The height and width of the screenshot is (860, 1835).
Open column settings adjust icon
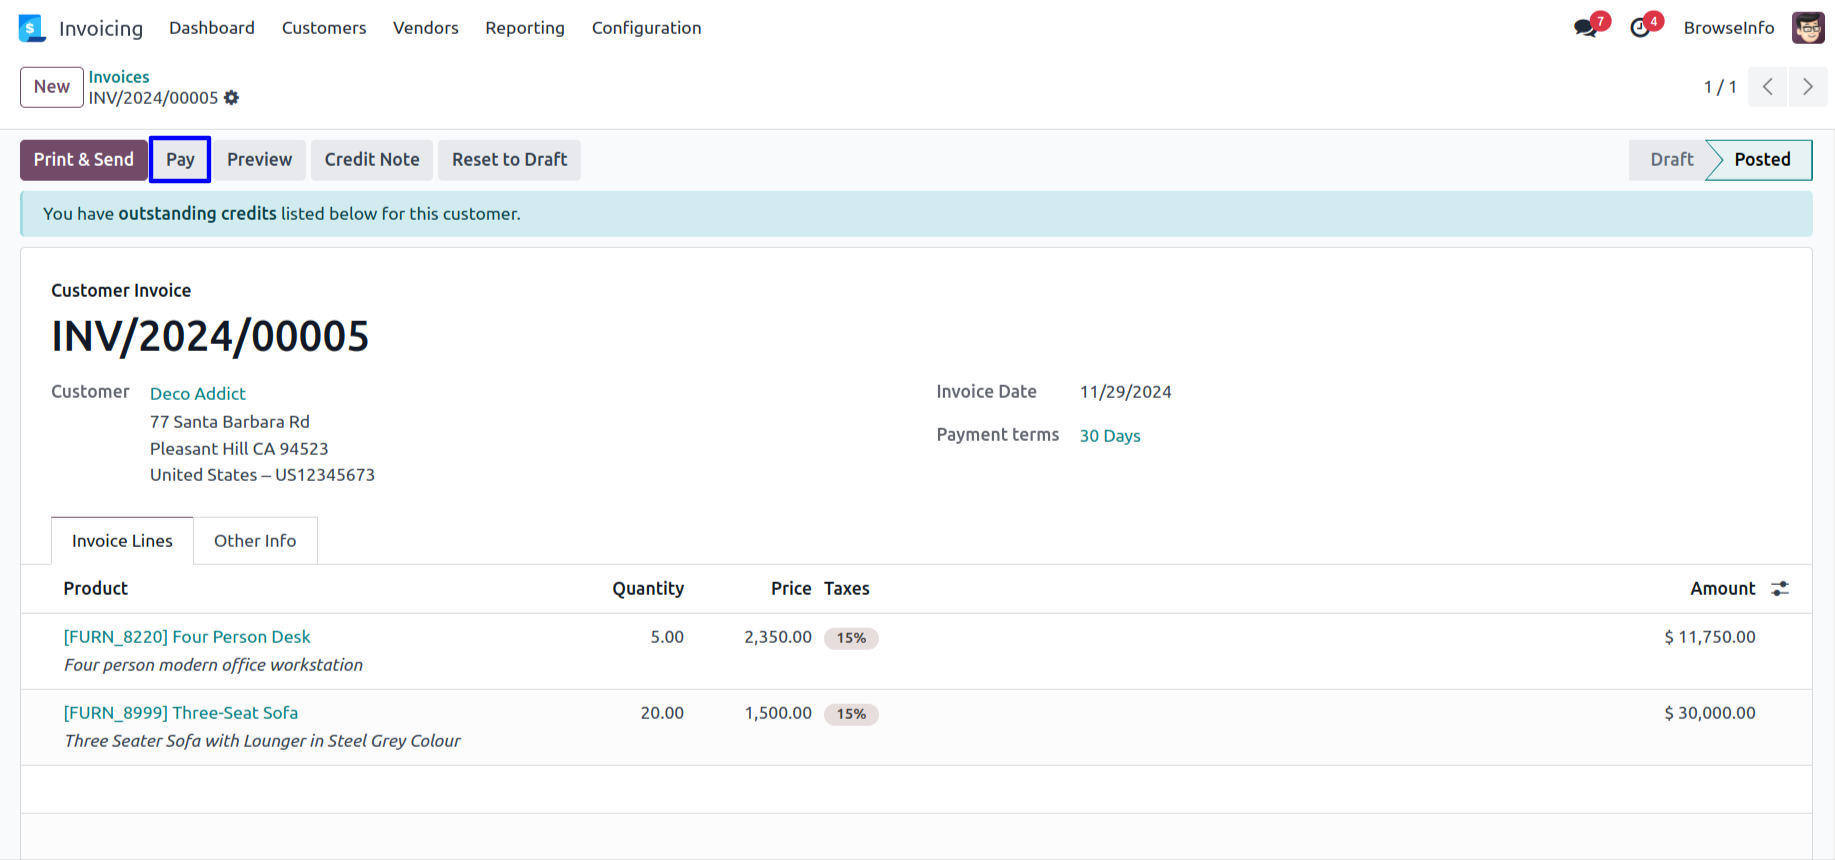(1780, 589)
